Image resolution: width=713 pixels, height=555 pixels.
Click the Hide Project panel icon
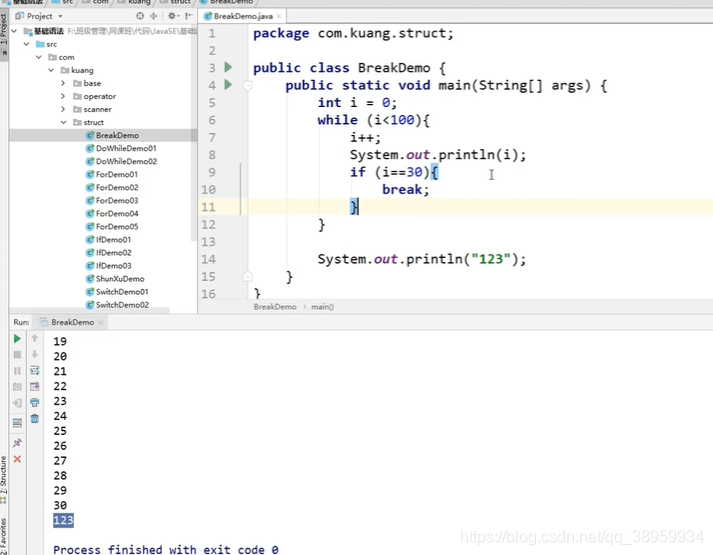click(x=189, y=16)
